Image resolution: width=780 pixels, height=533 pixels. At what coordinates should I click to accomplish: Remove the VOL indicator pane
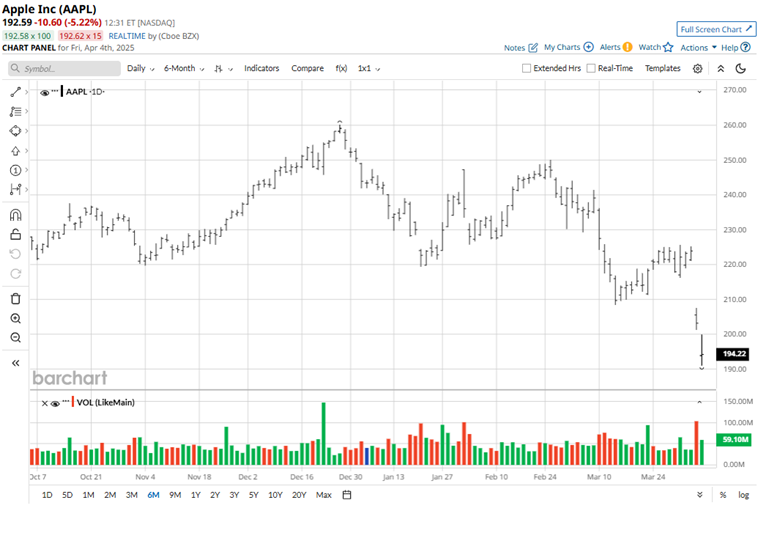click(44, 403)
